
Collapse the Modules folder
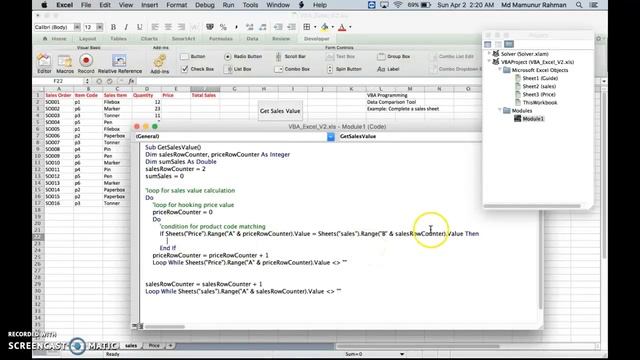[500, 110]
